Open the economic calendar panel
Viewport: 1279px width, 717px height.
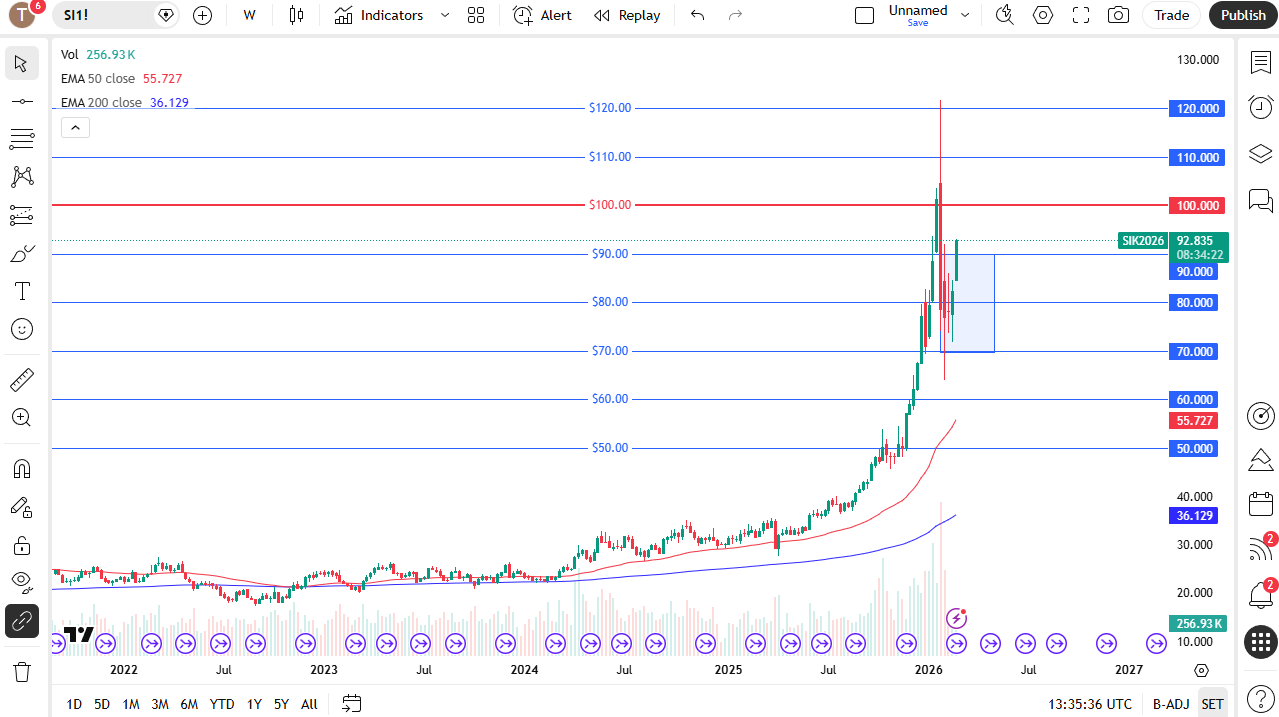(1260, 505)
